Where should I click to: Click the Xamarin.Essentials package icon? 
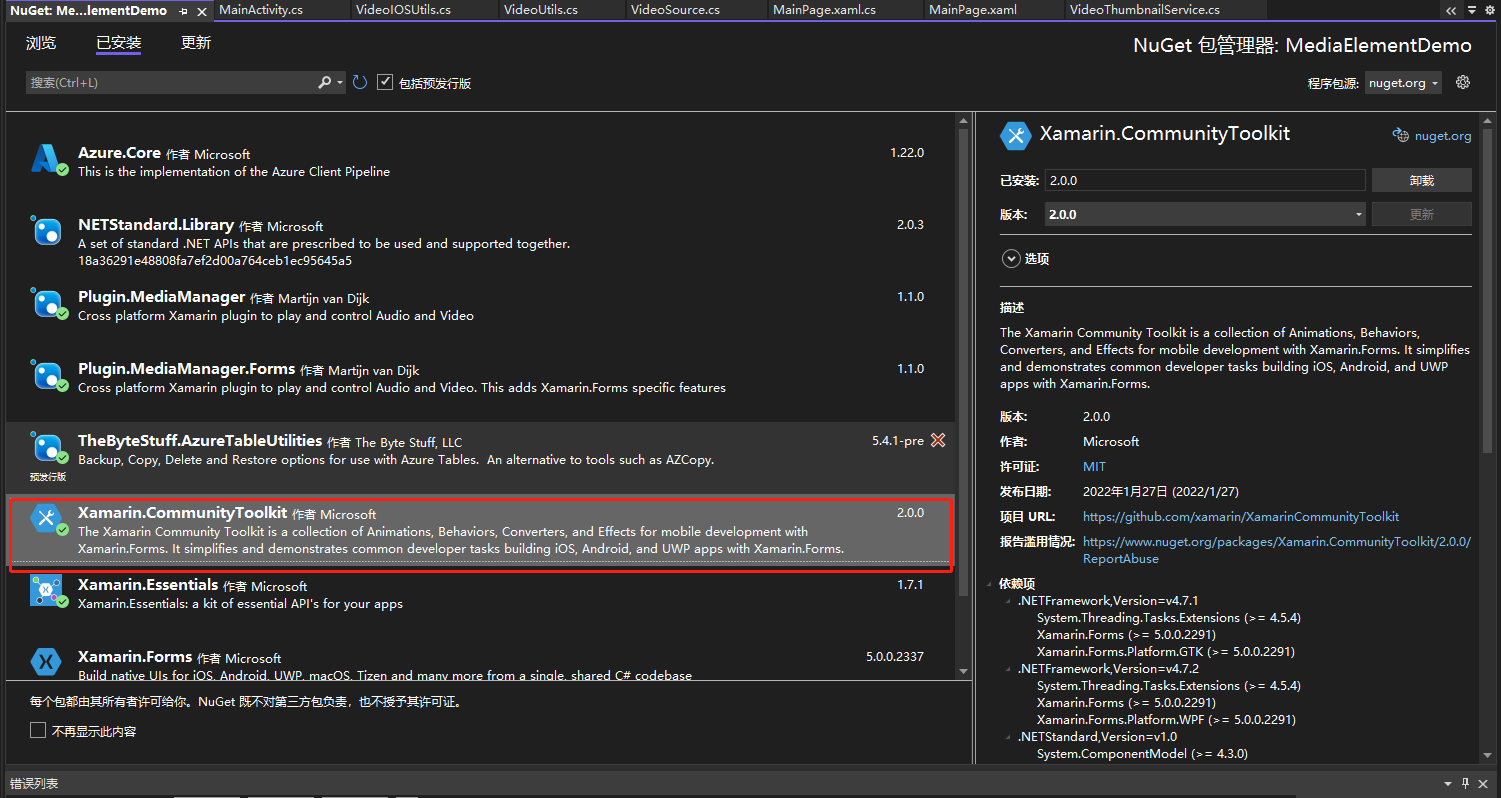click(47, 592)
